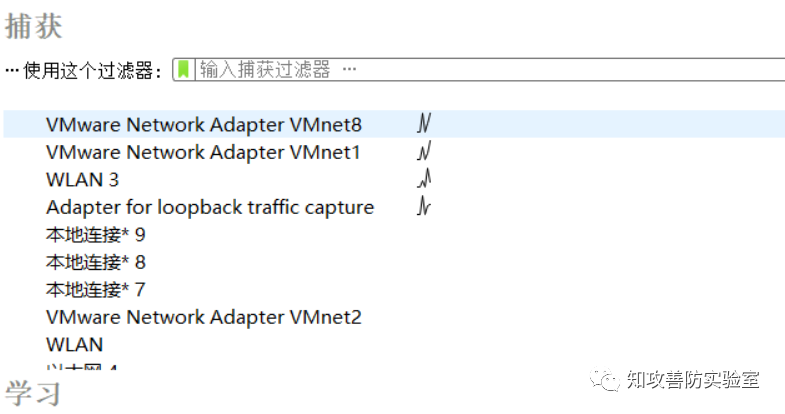Screen dimensions: 785x414
Task: Select the WLAN 3 interface
Action: (x=83, y=179)
